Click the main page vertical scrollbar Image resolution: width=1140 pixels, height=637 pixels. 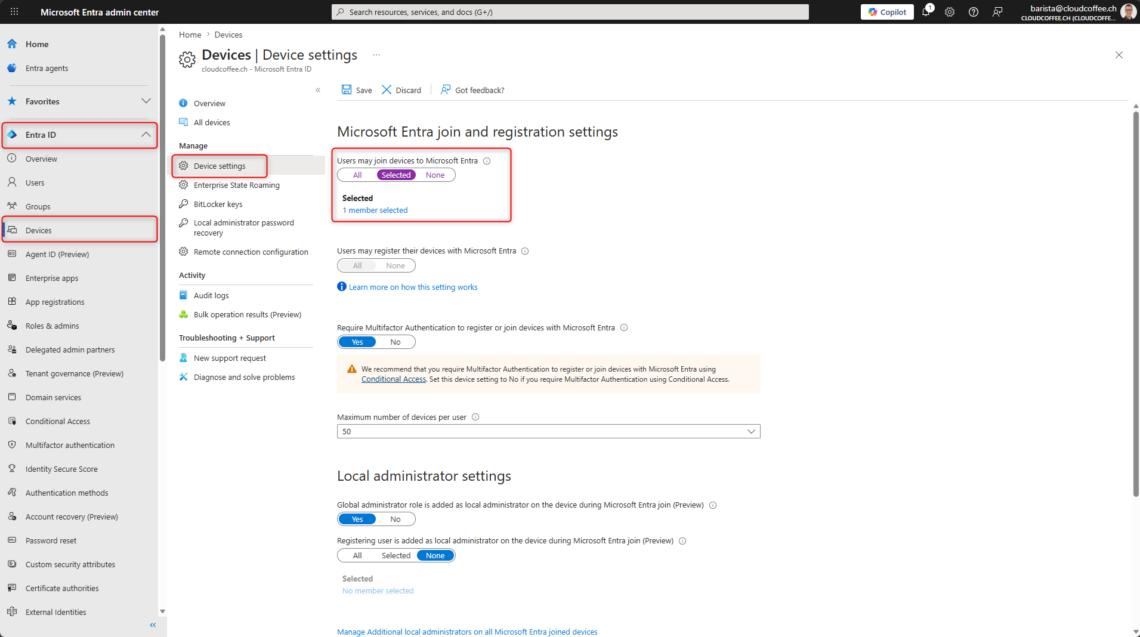pos(1136,305)
